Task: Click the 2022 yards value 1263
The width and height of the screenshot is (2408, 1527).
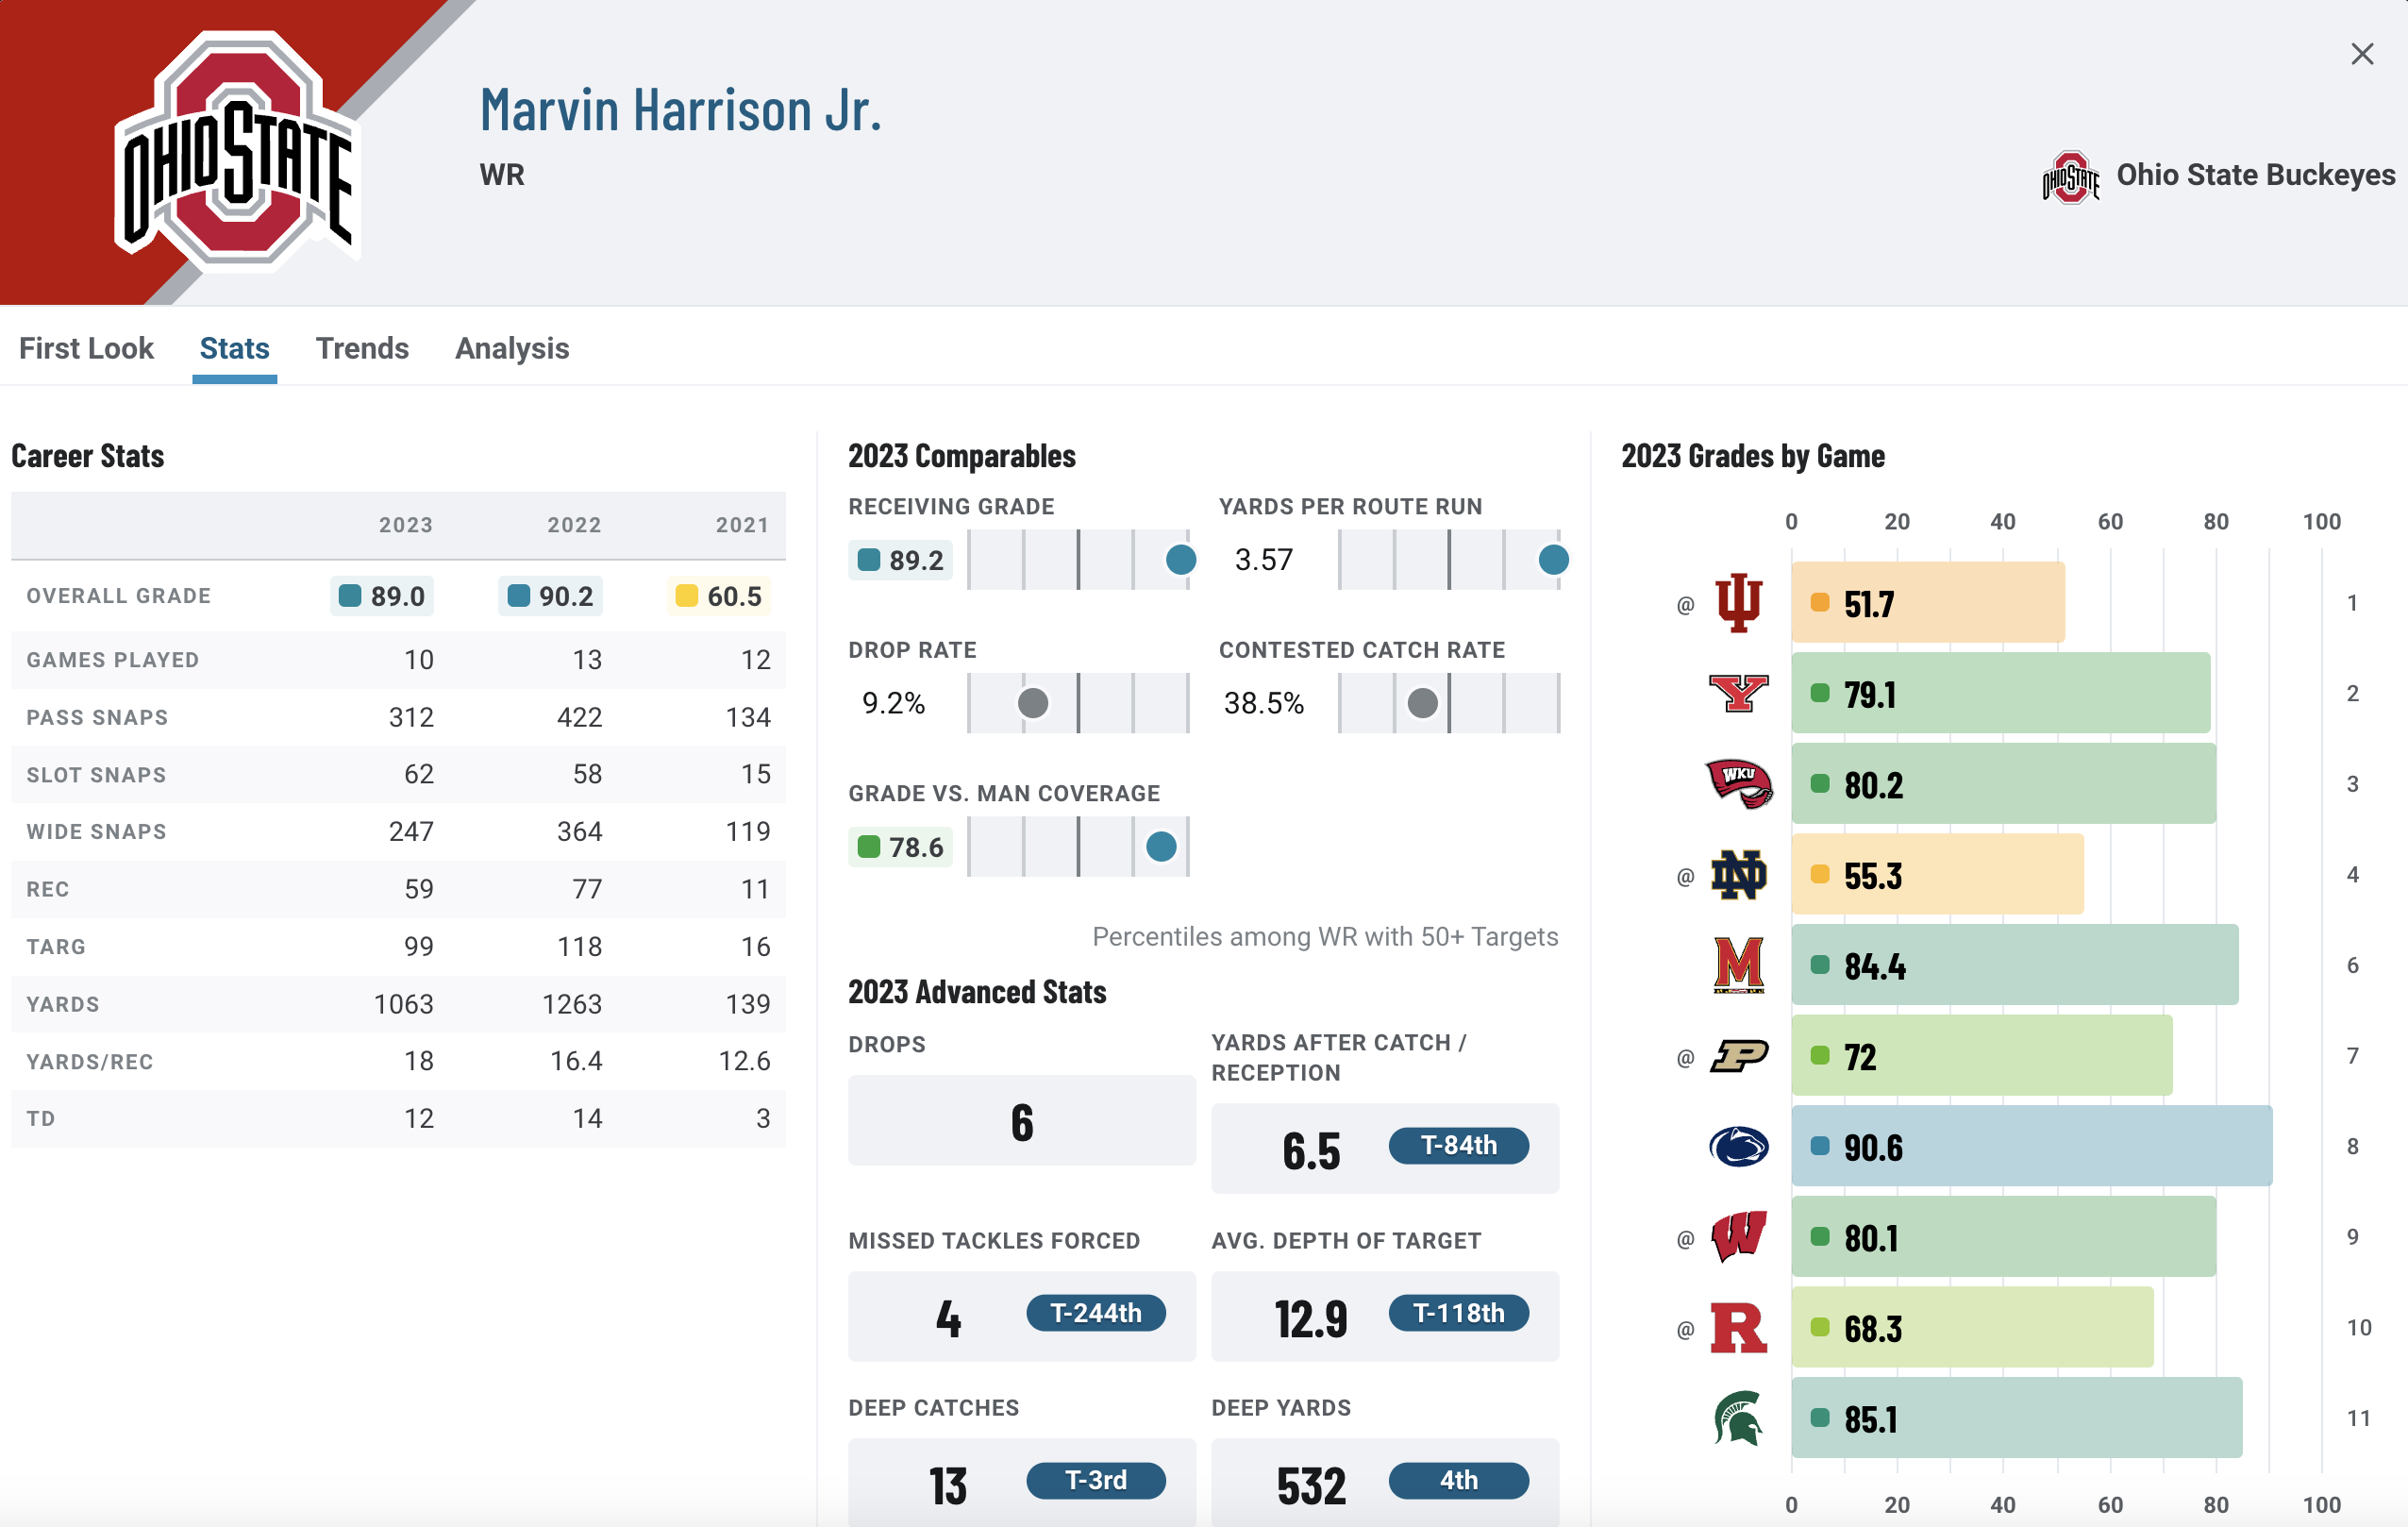Action: coord(571,1004)
